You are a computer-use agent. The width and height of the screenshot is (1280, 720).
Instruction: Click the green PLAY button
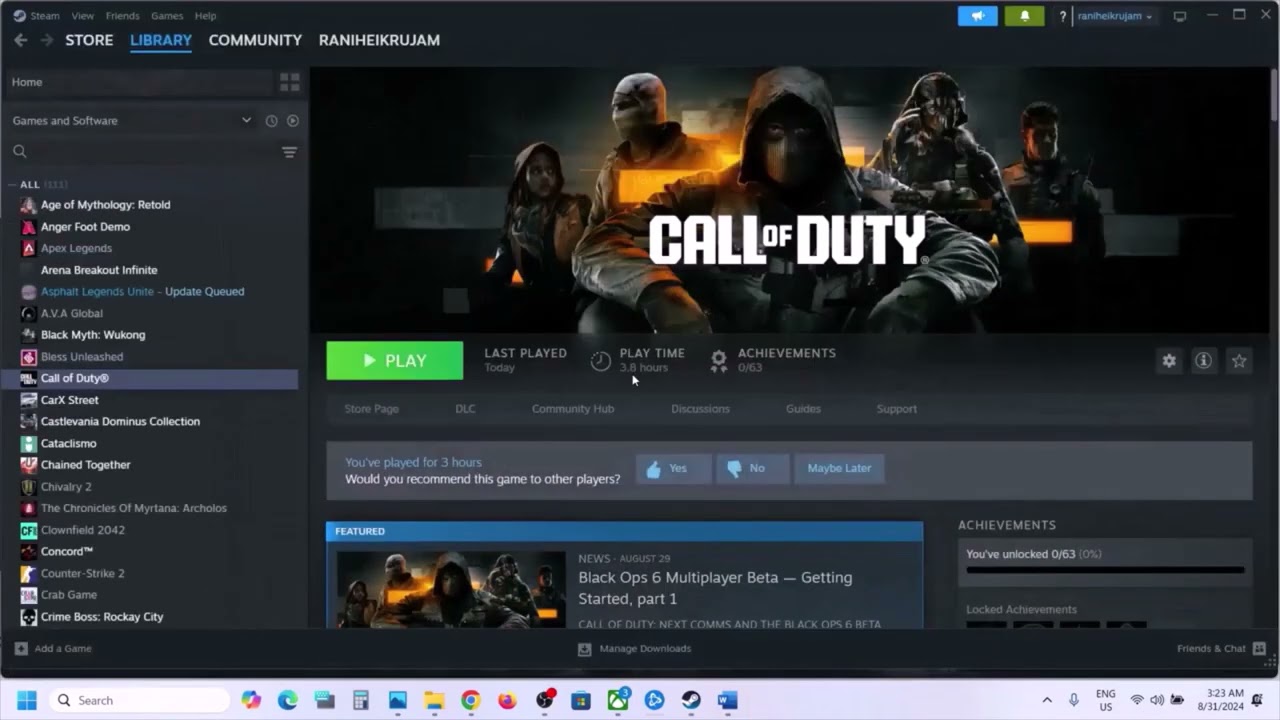coord(395,361)
